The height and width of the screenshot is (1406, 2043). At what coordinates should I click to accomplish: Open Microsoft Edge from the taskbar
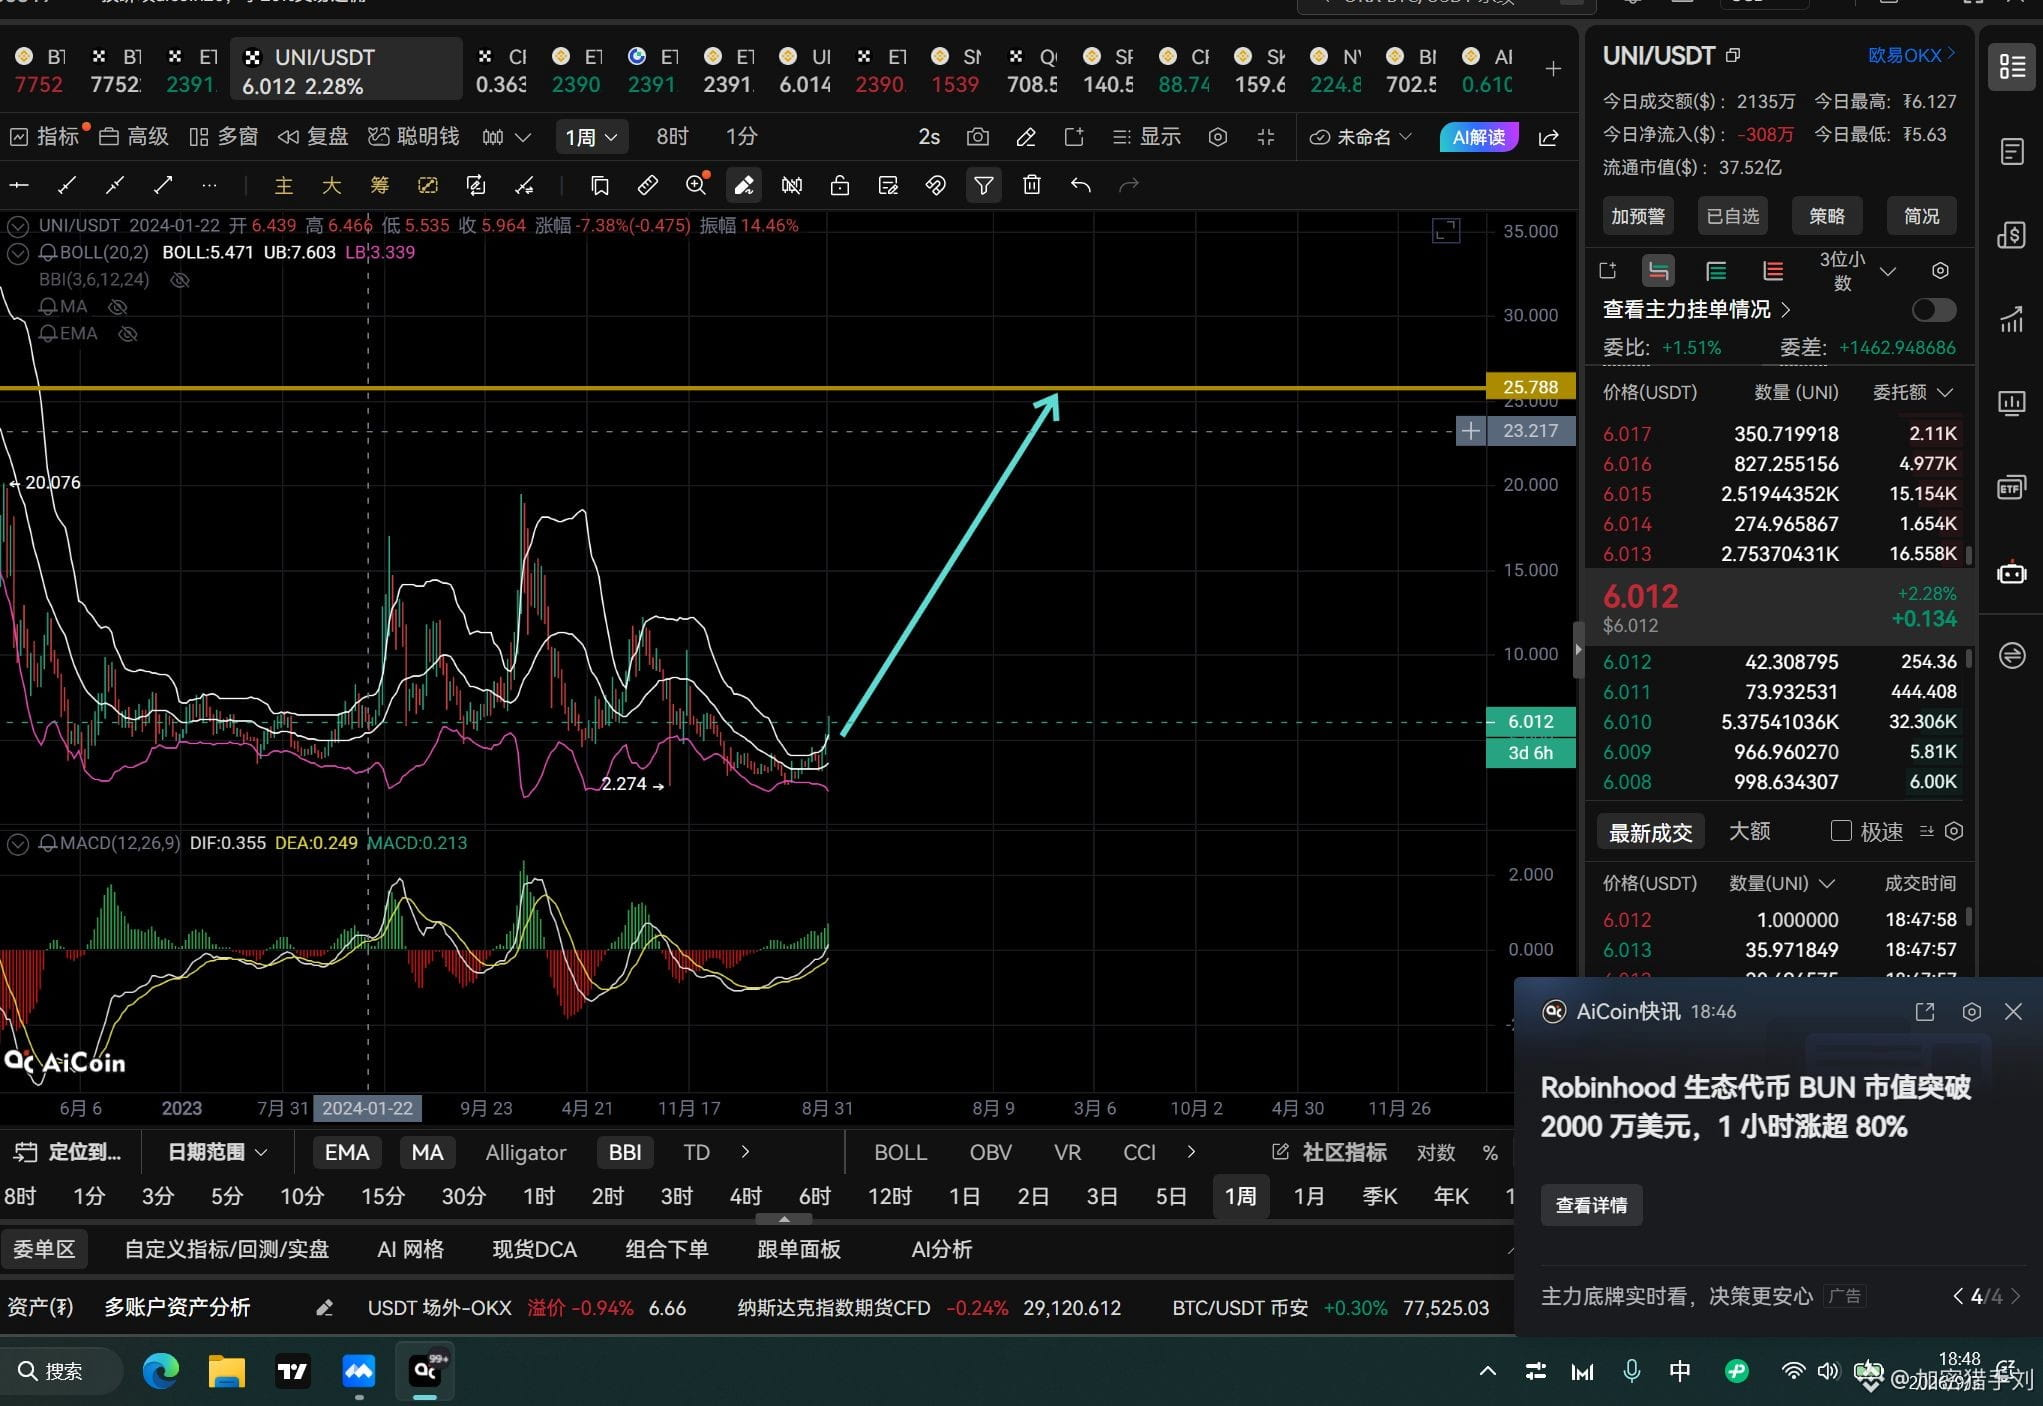pos(160,1371)
